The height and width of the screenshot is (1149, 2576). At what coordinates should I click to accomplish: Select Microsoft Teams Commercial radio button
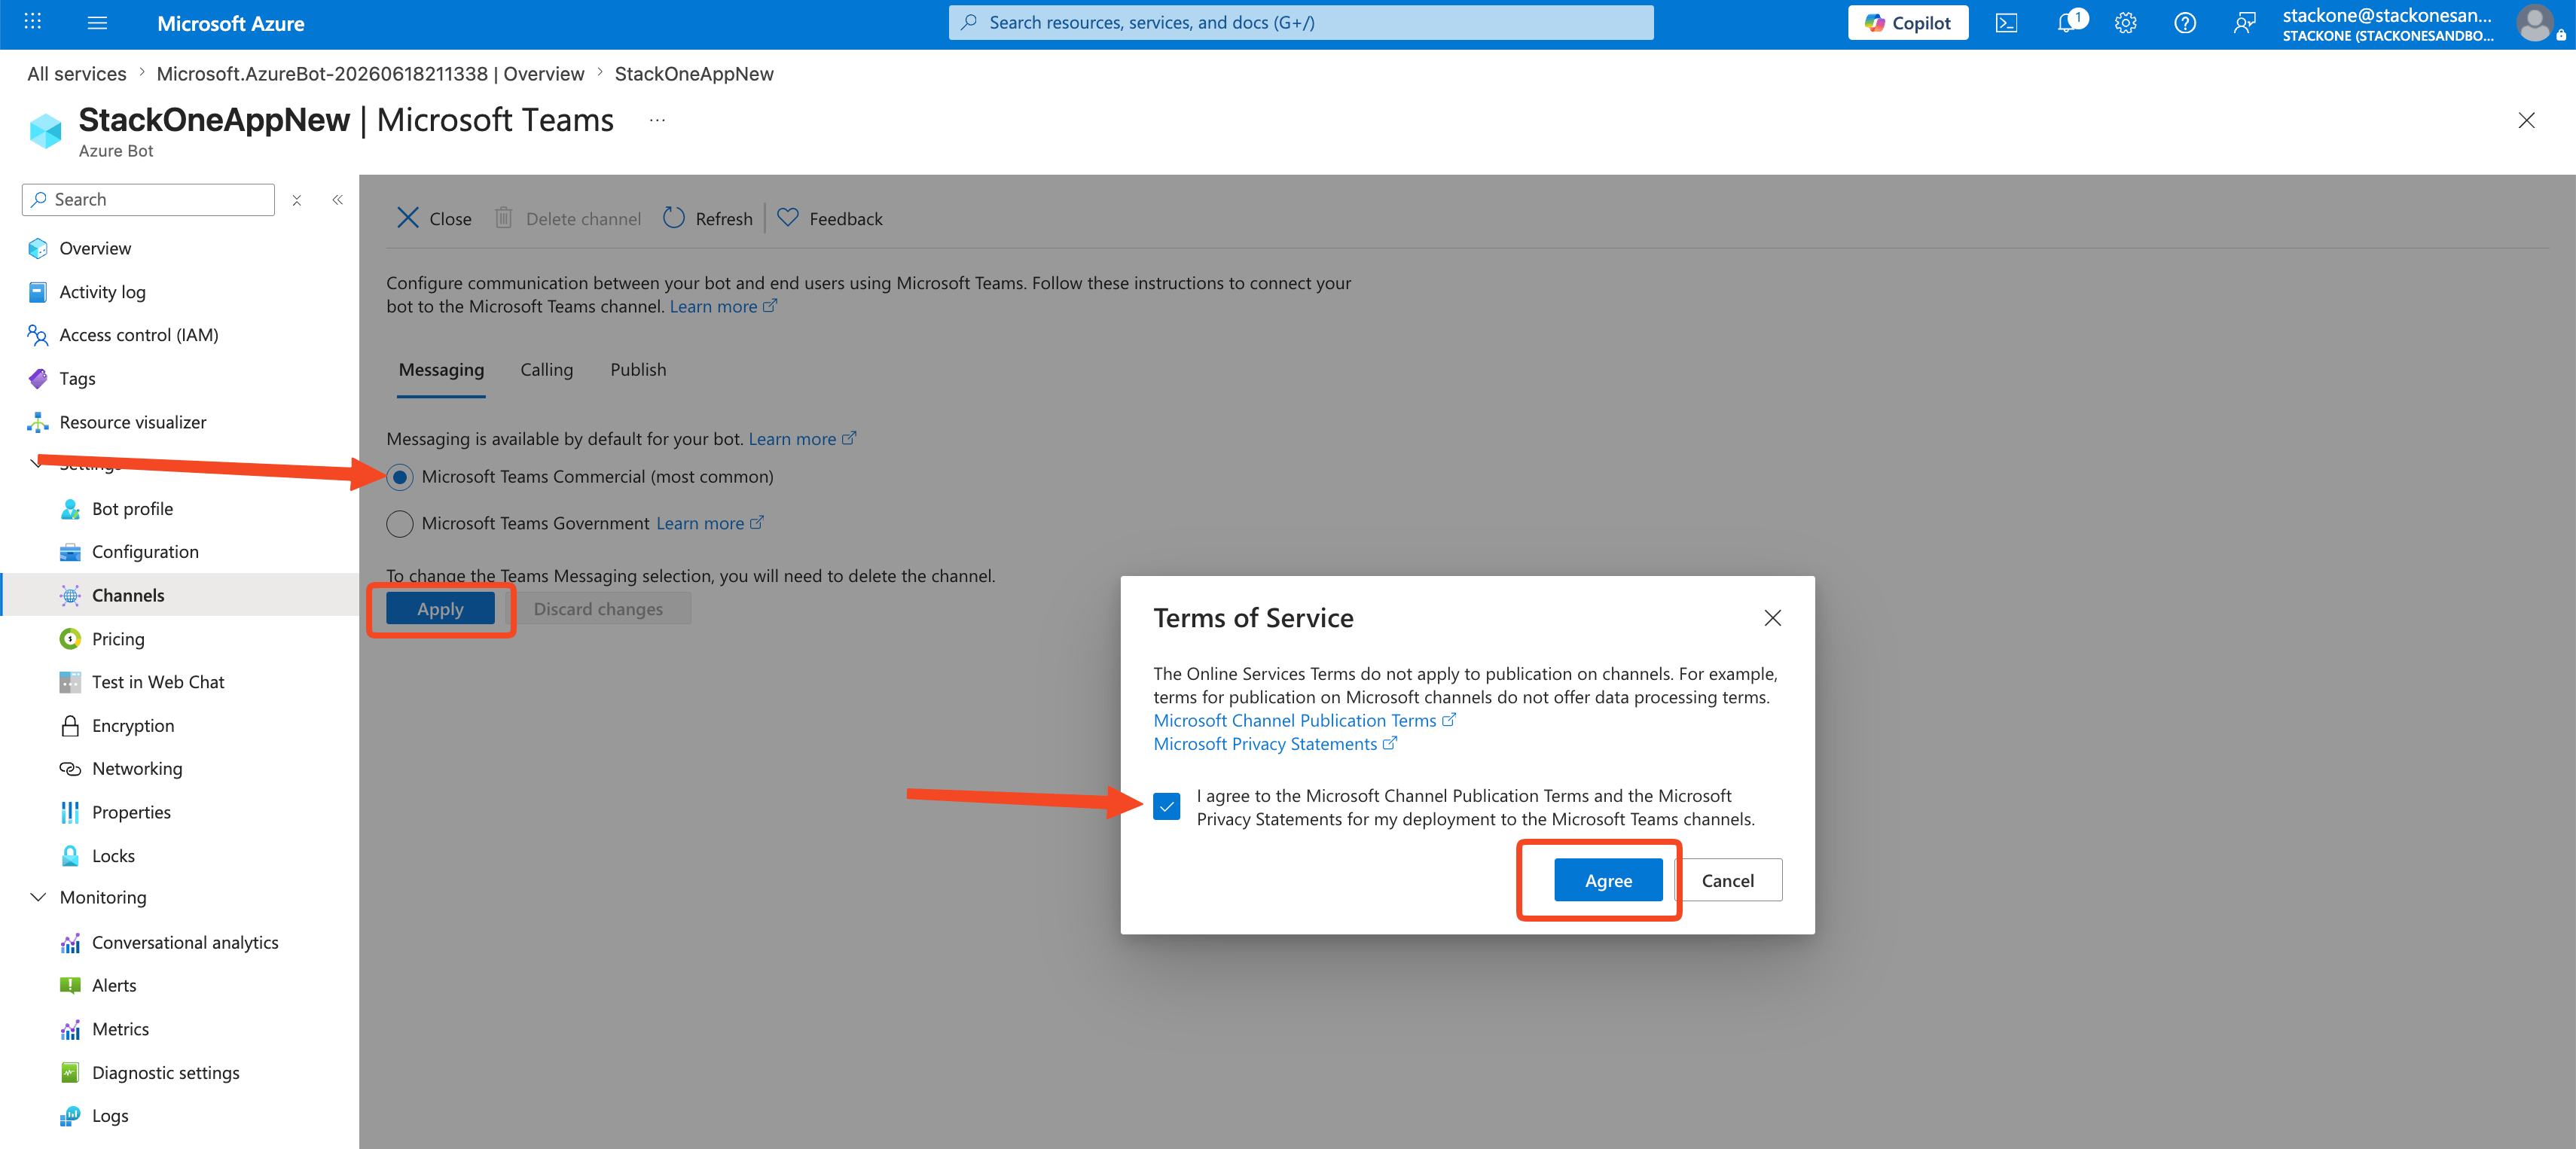tap(400, 477)
